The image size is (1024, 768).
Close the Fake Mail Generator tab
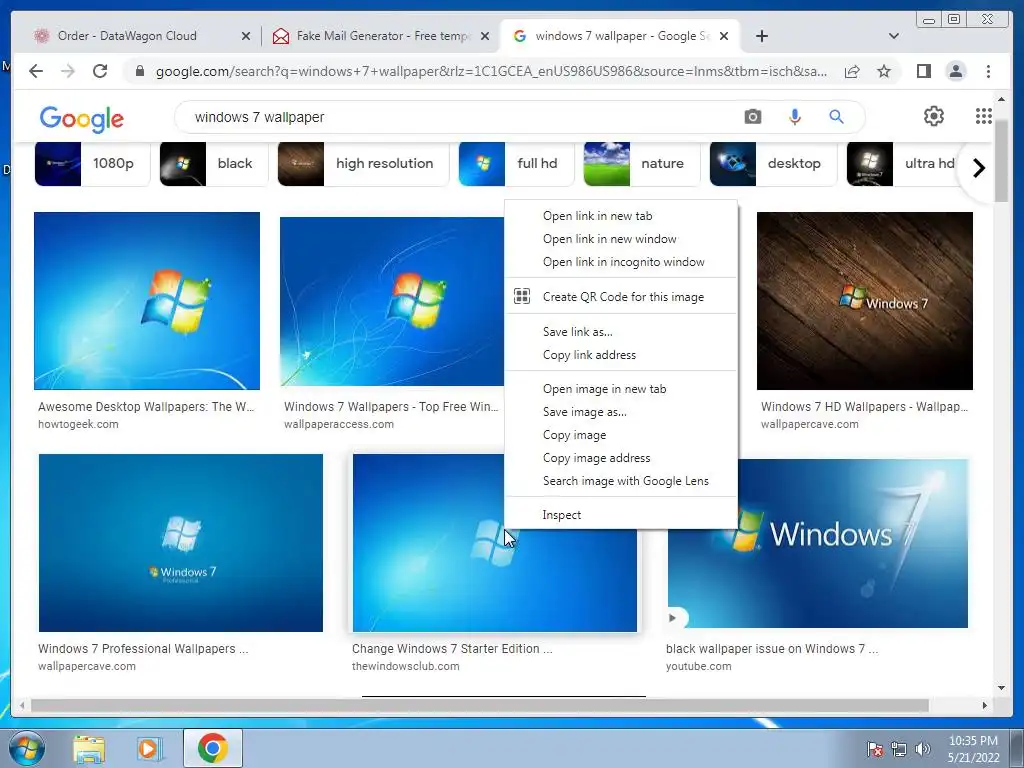point(485,36)
